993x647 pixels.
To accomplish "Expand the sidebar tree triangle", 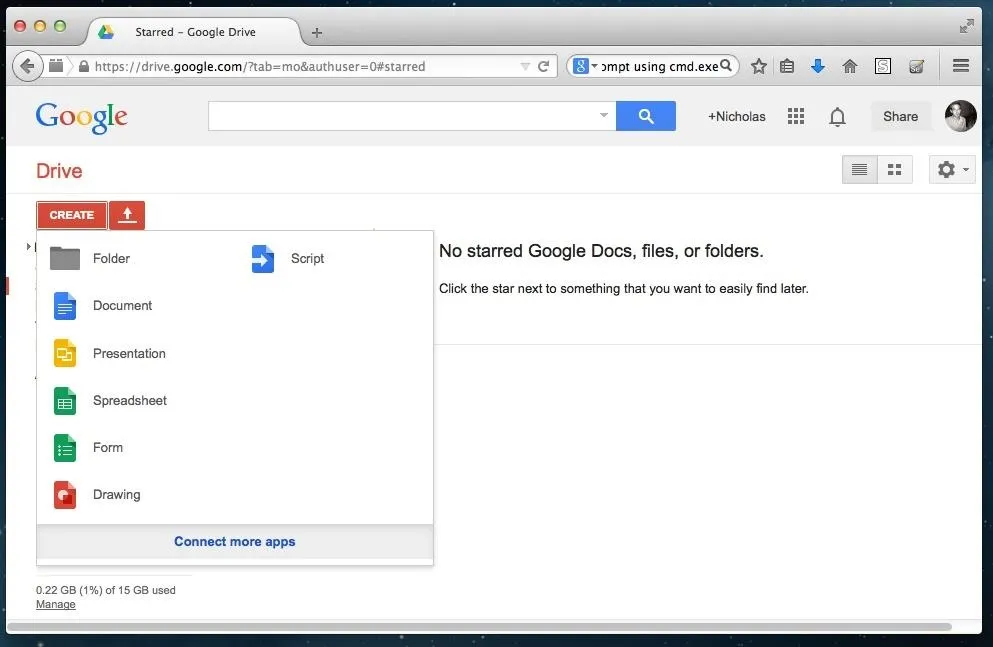I will (28, 246).
